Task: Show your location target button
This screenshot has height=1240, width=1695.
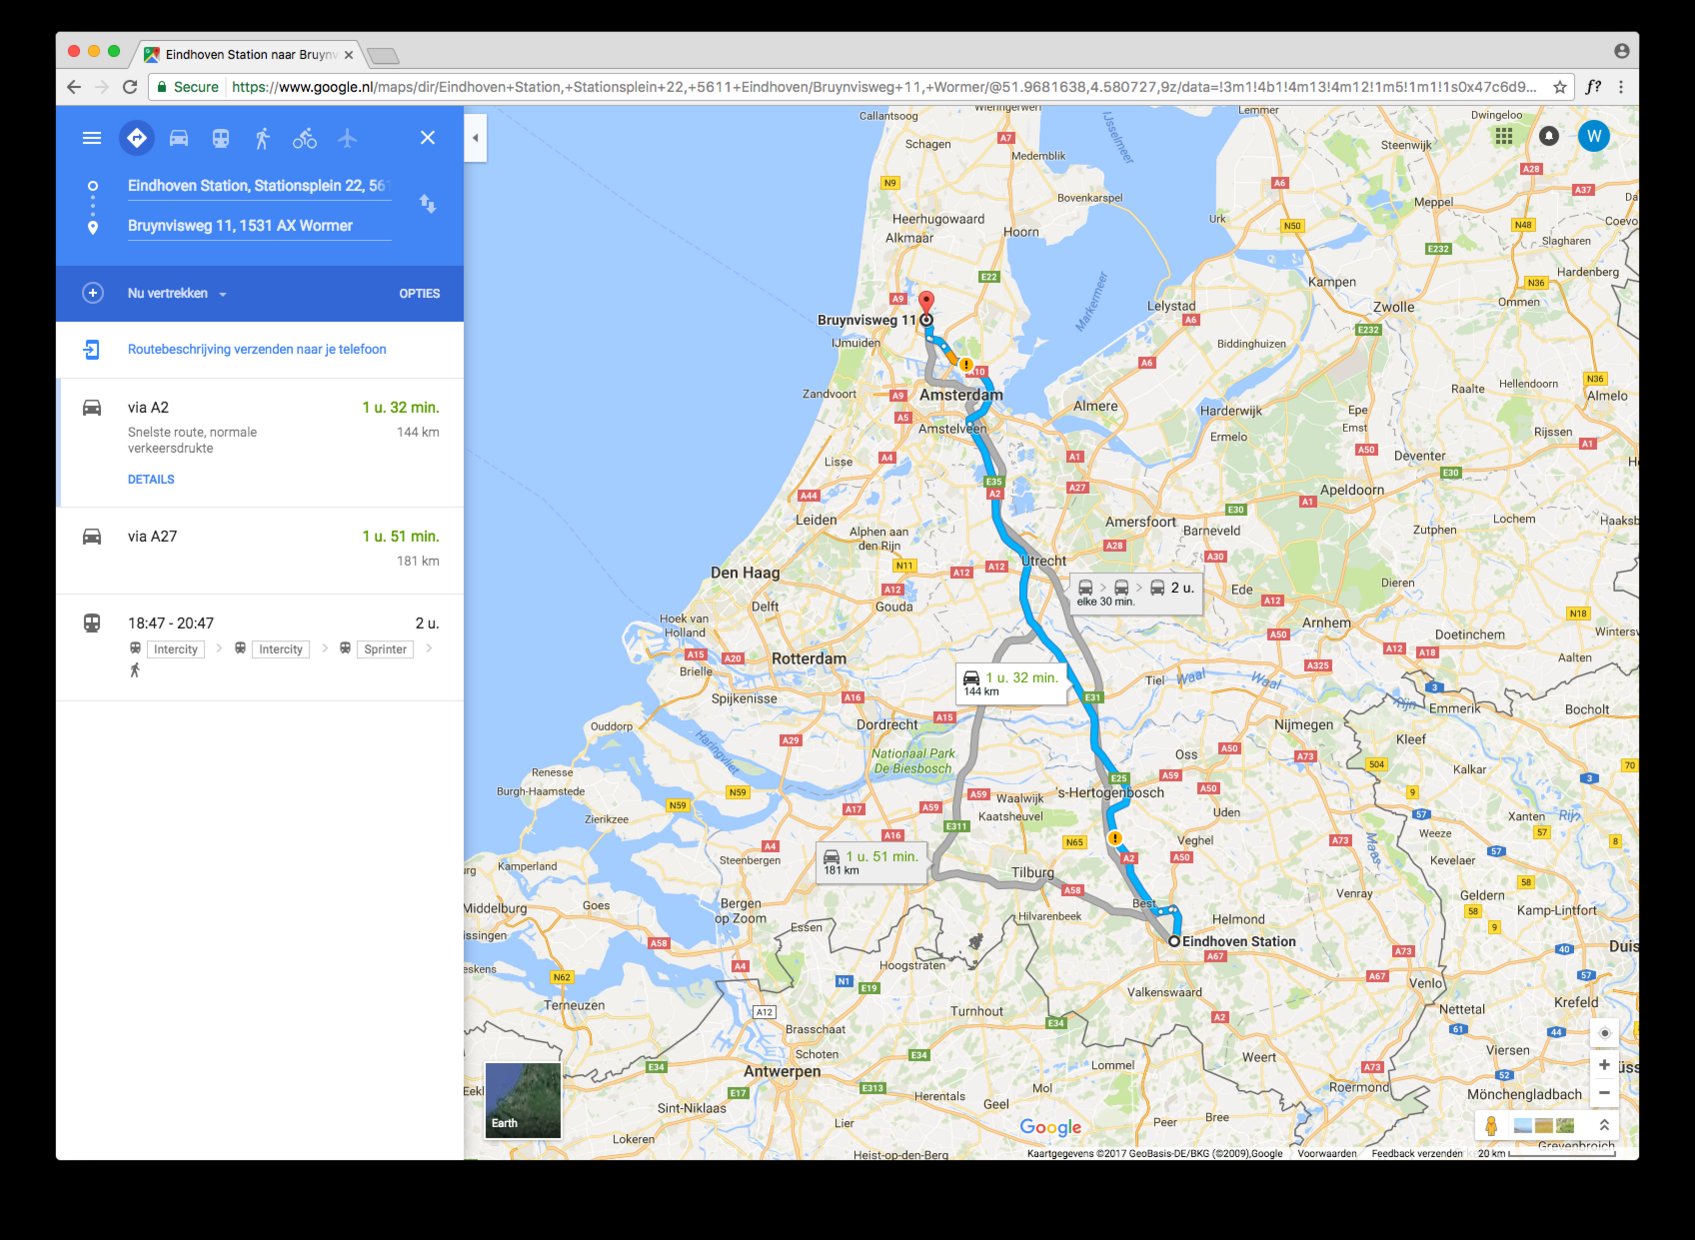Action: point(1604,1033)
